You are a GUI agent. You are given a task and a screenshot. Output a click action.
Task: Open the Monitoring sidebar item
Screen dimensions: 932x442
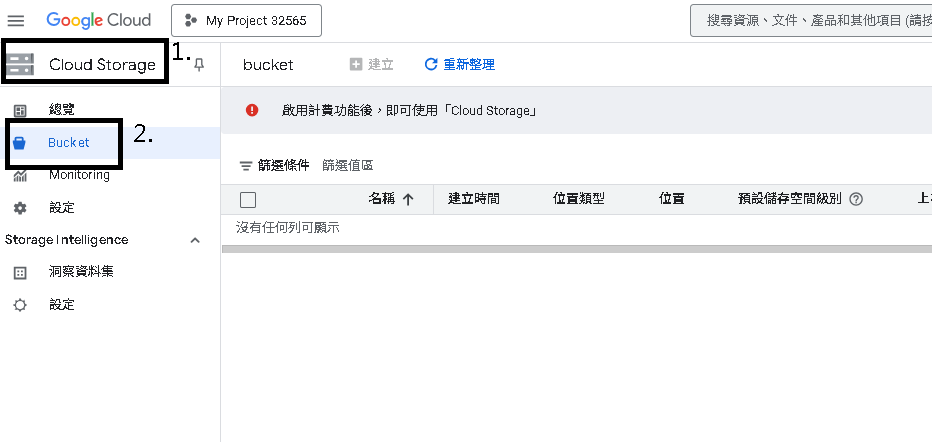pyautogui.click(x=80, y=175)
